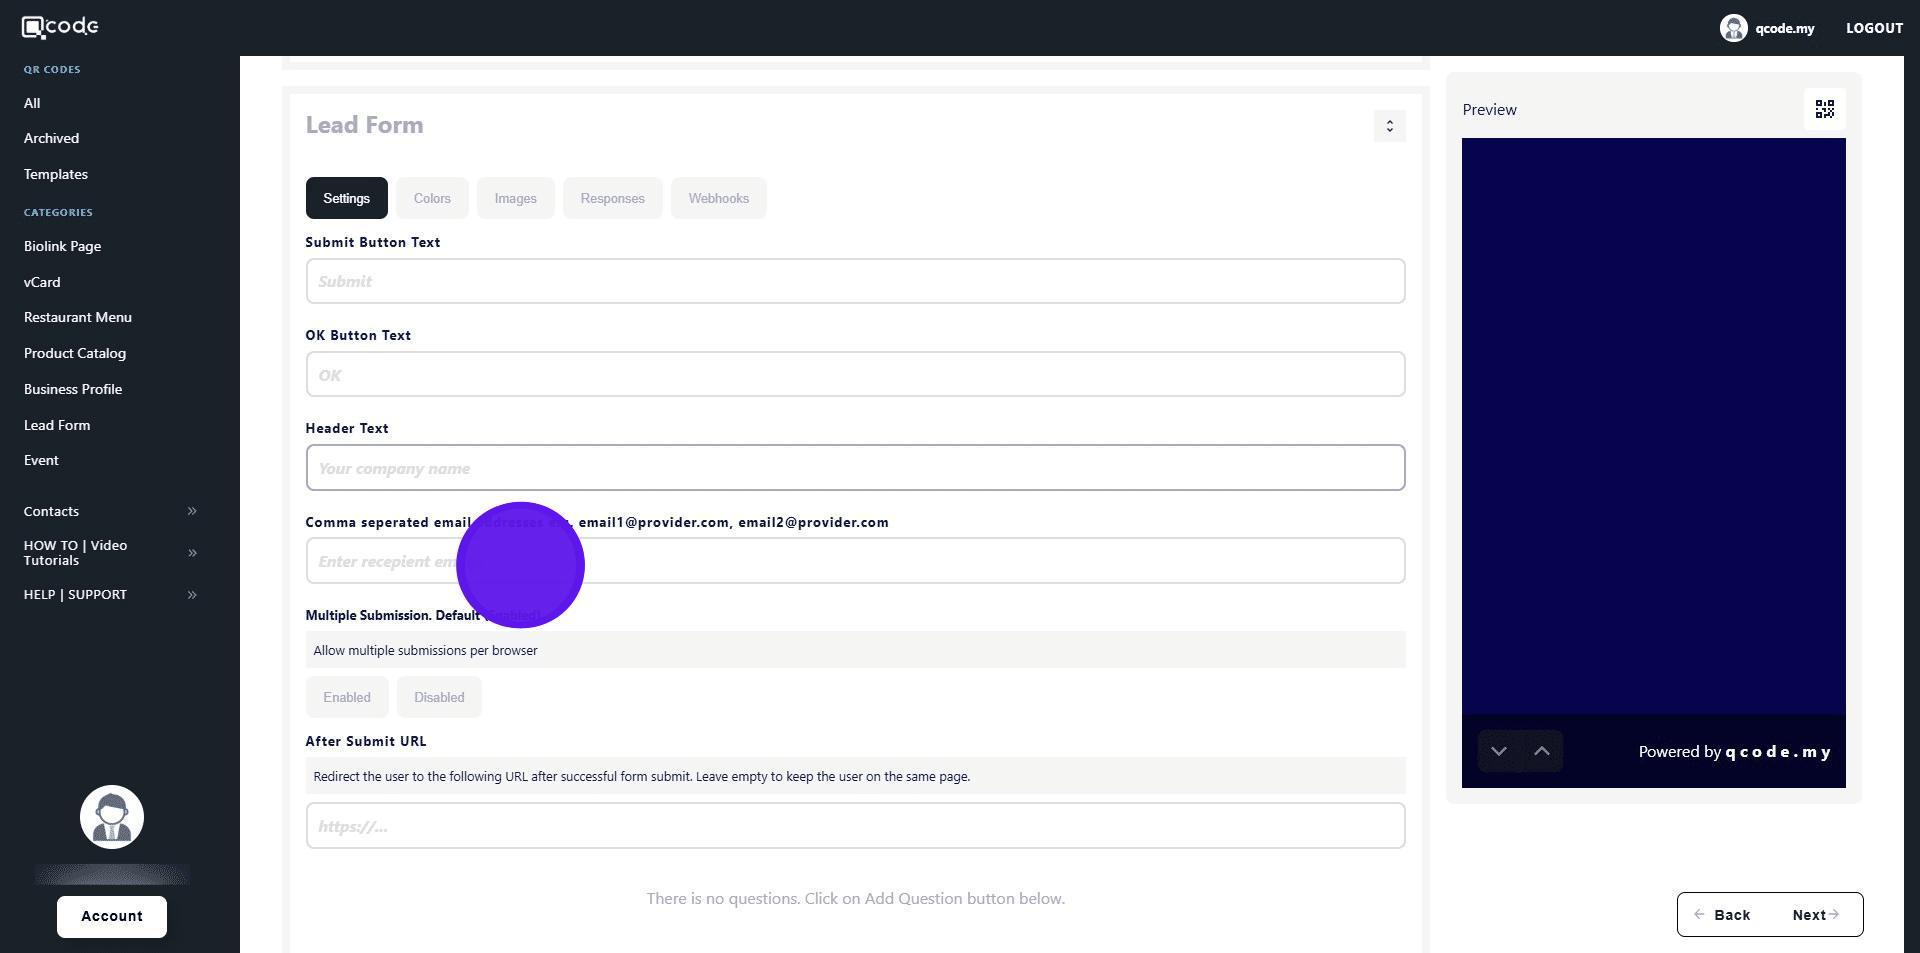Enable multiple submissions

347,697
